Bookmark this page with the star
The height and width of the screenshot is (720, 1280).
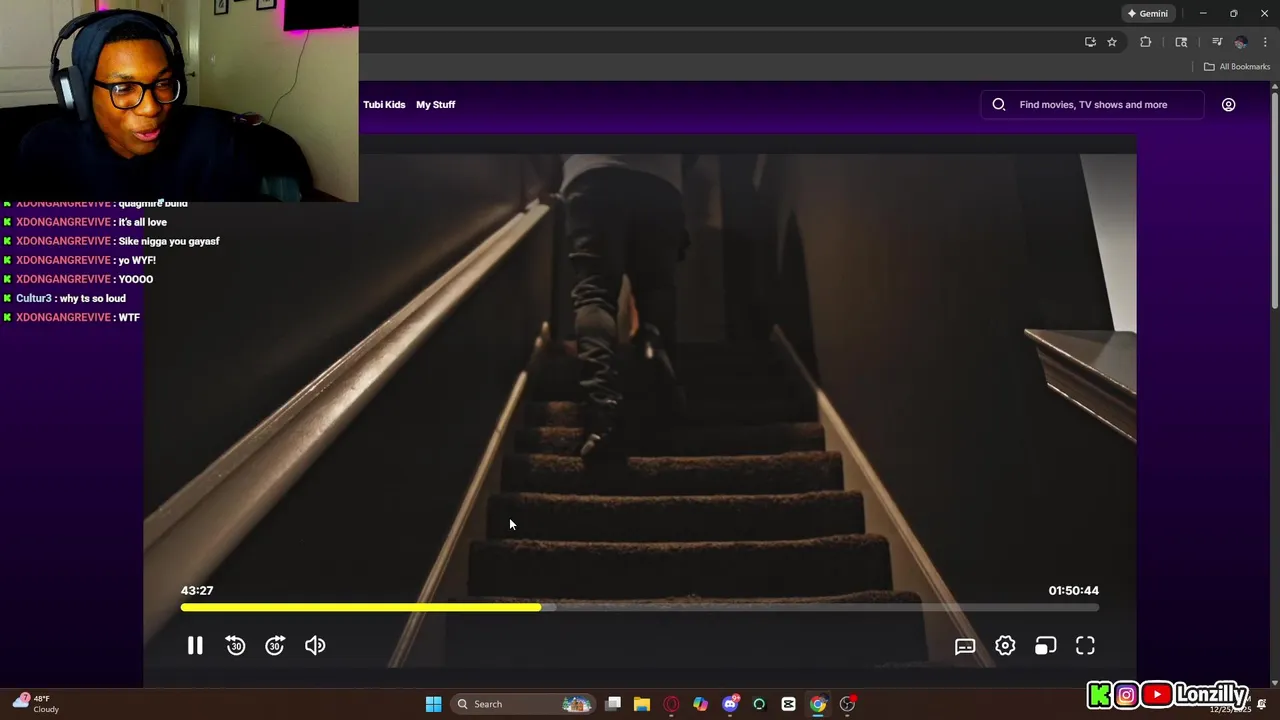pos(1112,42)
